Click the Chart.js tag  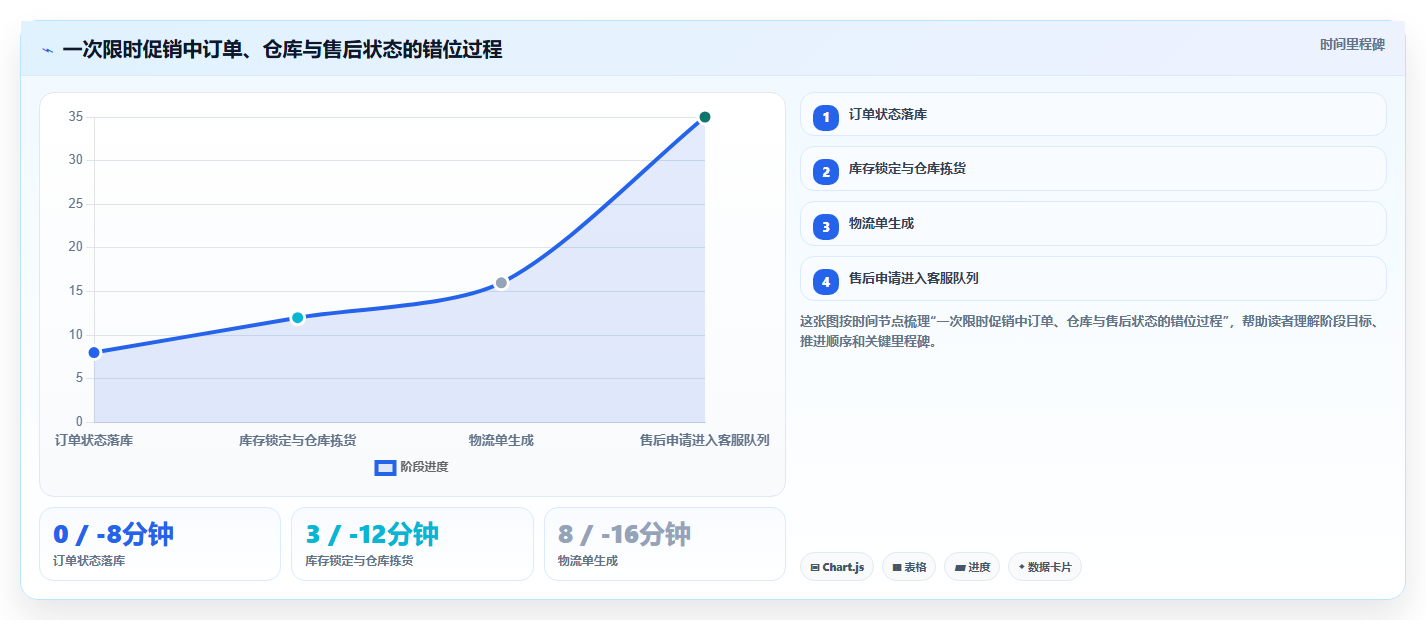click(x=837, y=567)
